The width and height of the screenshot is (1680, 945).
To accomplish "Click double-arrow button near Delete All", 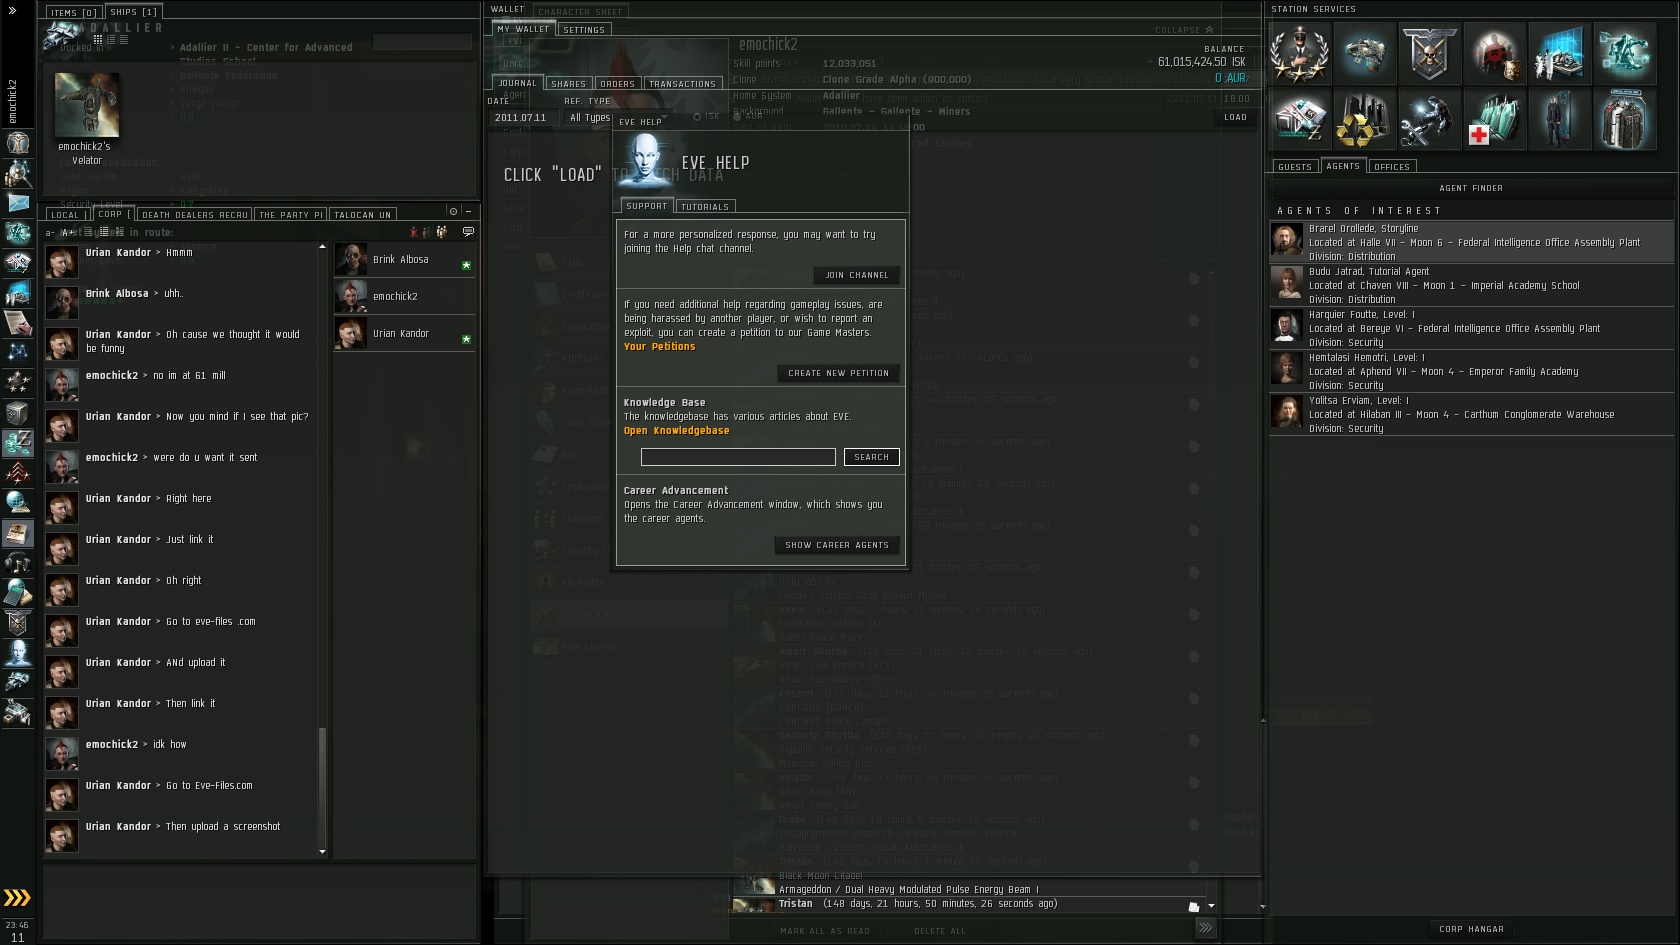I will click(x=1206, y=928).
